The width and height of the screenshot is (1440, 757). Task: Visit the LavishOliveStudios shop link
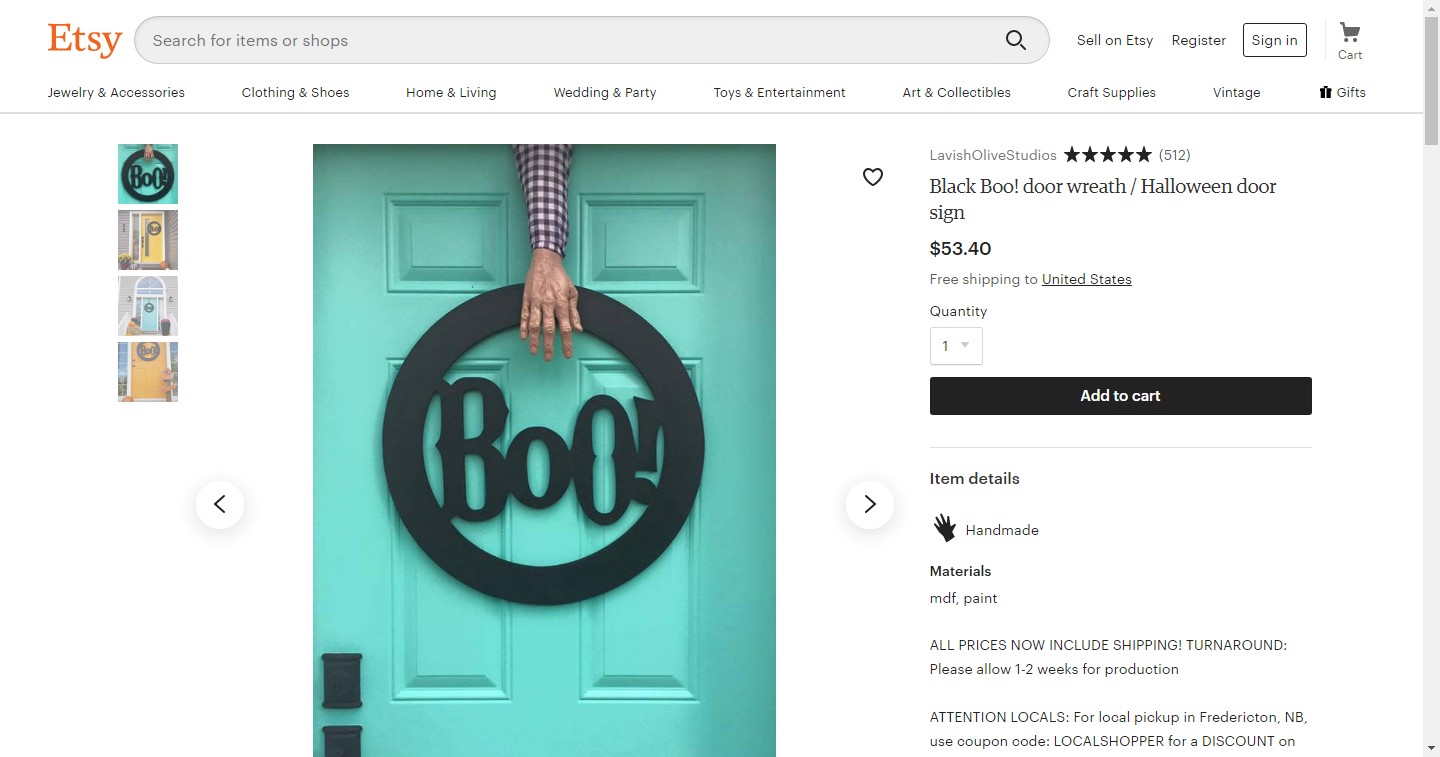click(993, 155)
